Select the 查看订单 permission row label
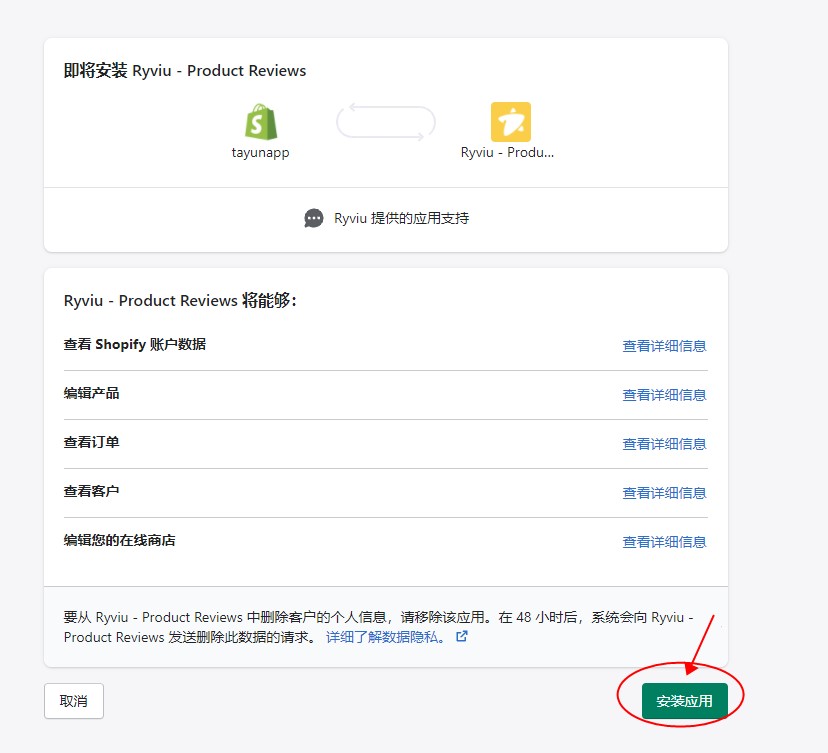Image resolution: width=828 pixels, height=753 pixels. (x=91, y=442)
